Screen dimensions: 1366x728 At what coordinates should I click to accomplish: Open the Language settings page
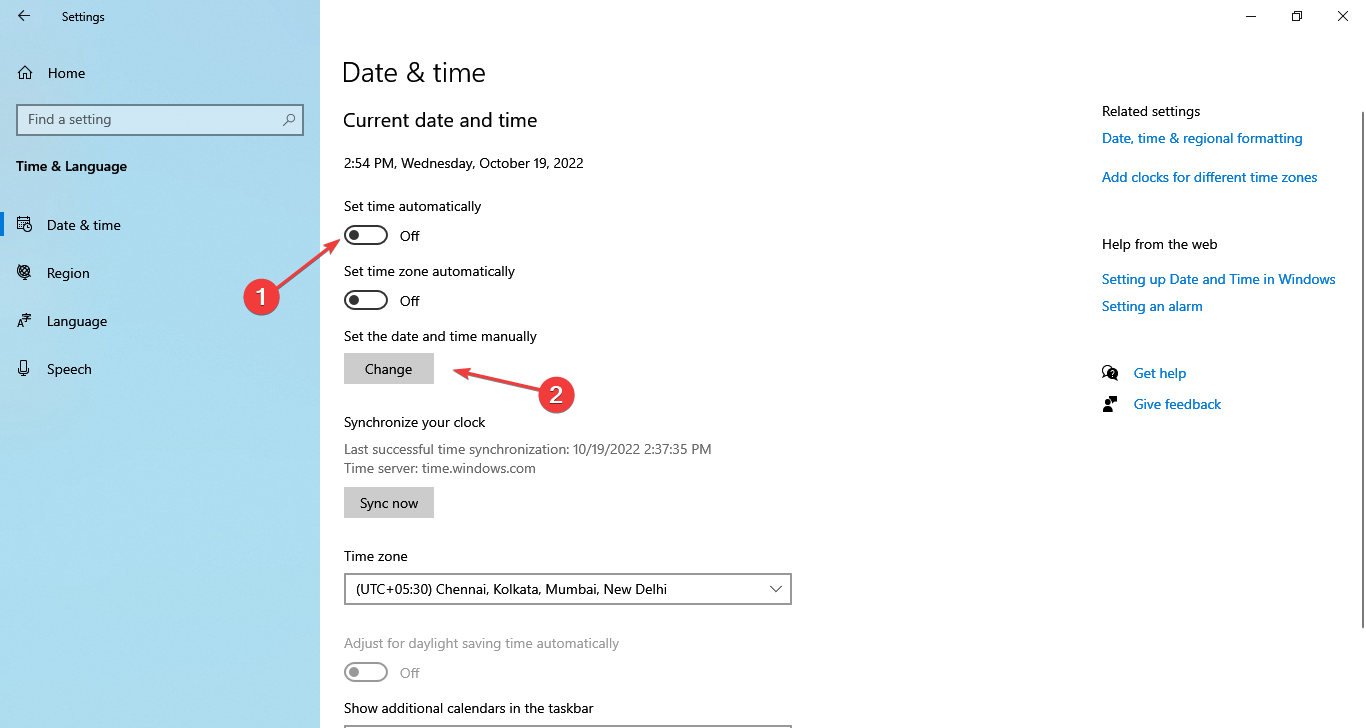(160, 321)
